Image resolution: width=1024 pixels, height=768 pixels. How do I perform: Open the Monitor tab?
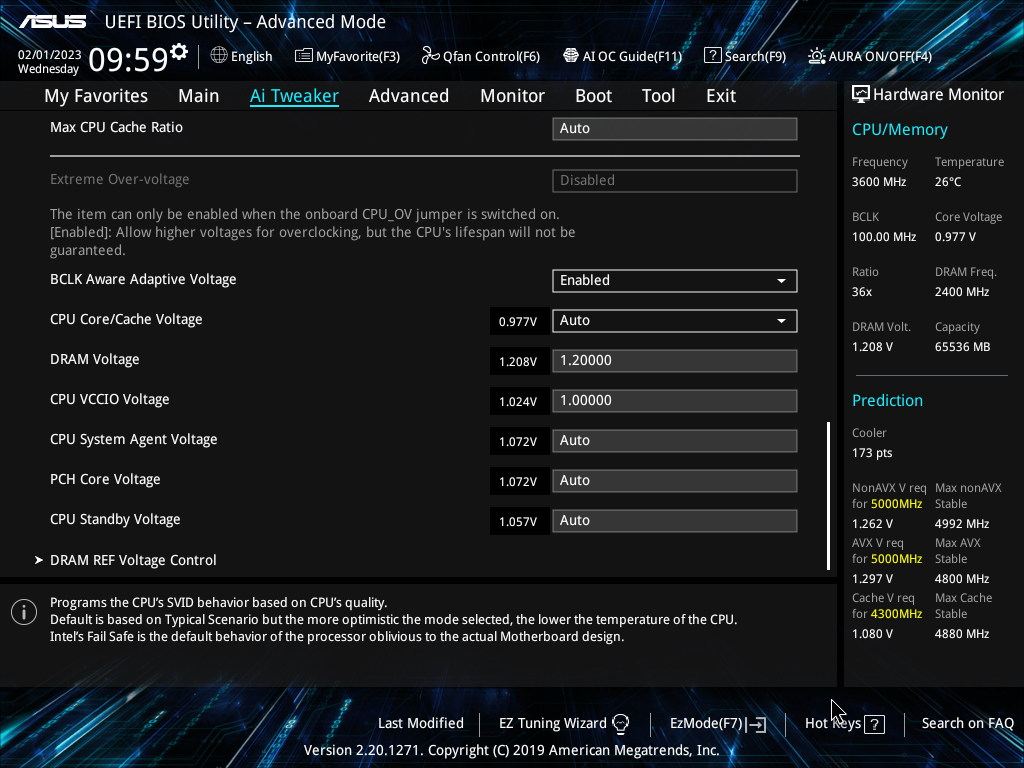coord(512,95)
